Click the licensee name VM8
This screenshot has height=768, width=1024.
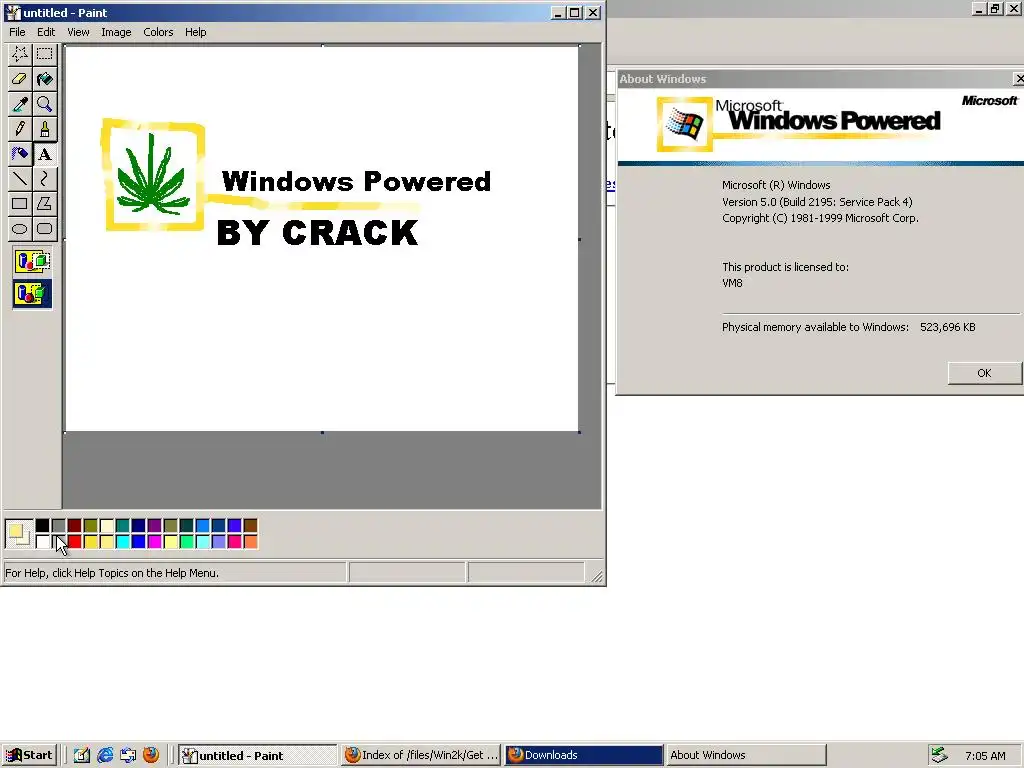tap(732, 283)
